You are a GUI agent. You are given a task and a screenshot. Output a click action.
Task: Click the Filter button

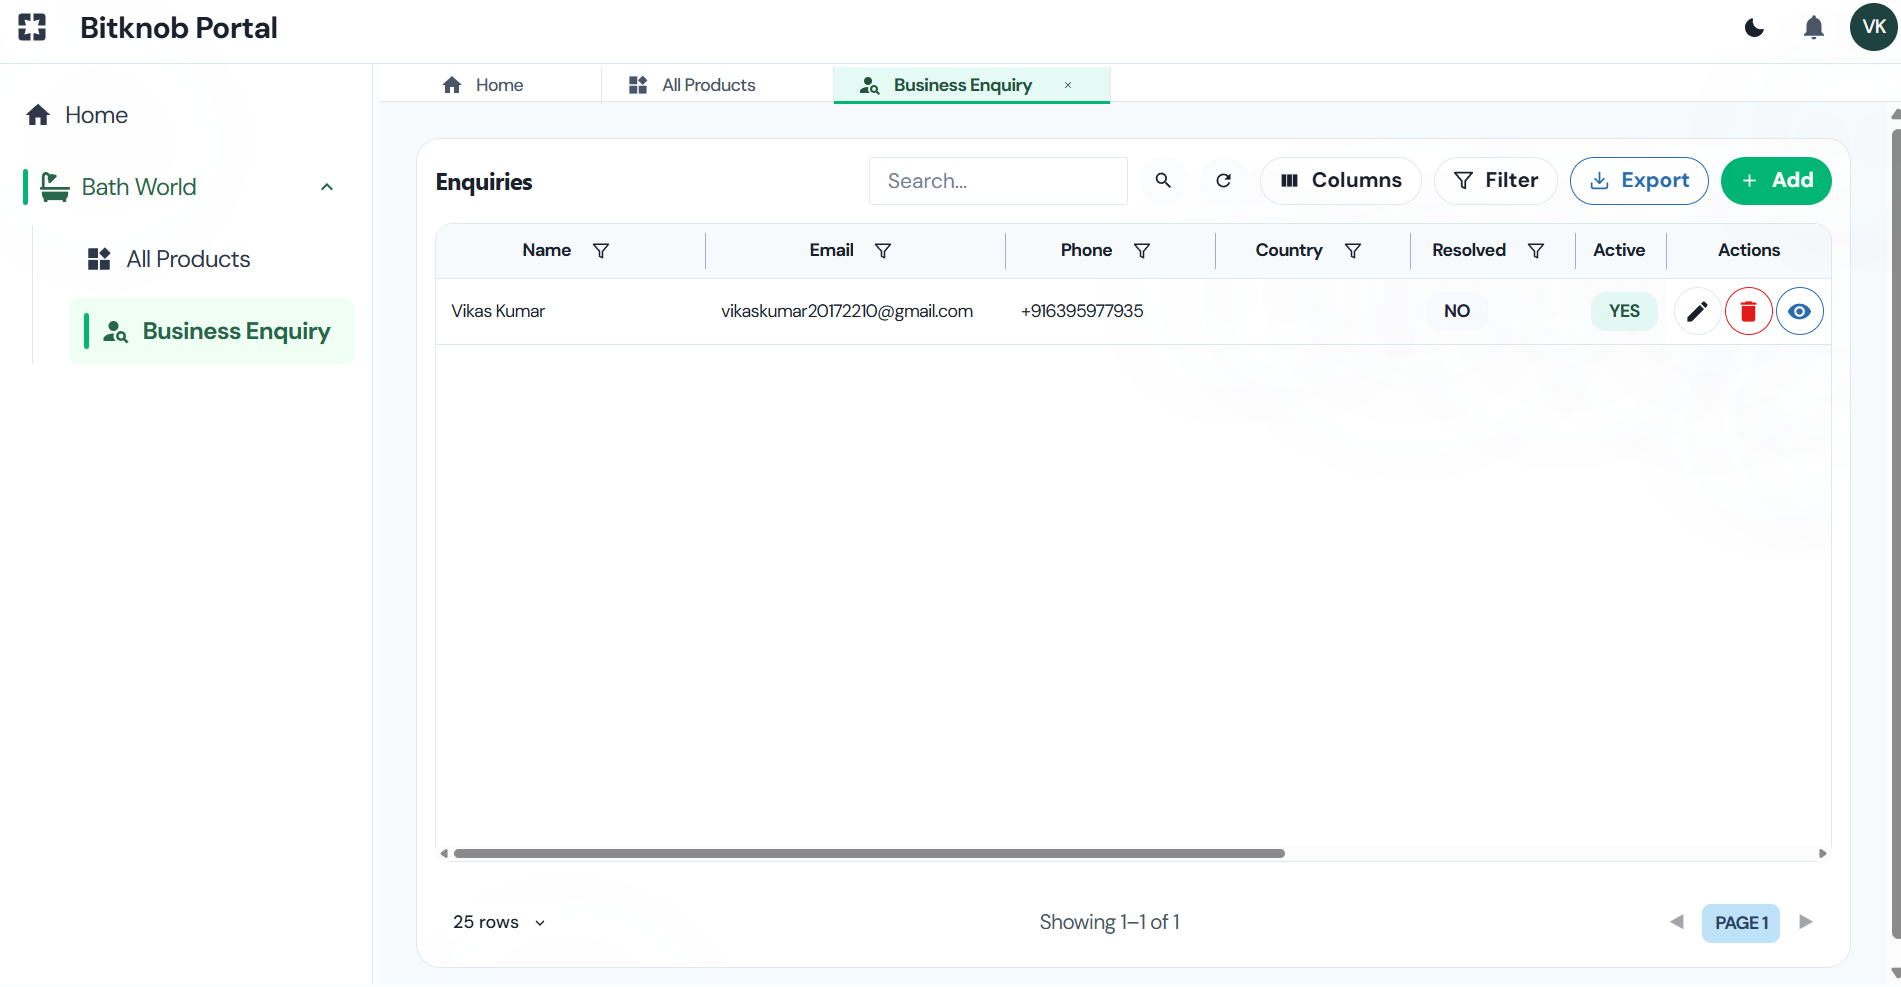1495,181
